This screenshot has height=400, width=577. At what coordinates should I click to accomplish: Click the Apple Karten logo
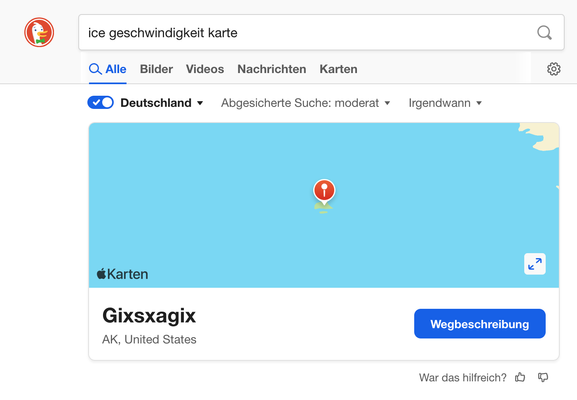122,274
